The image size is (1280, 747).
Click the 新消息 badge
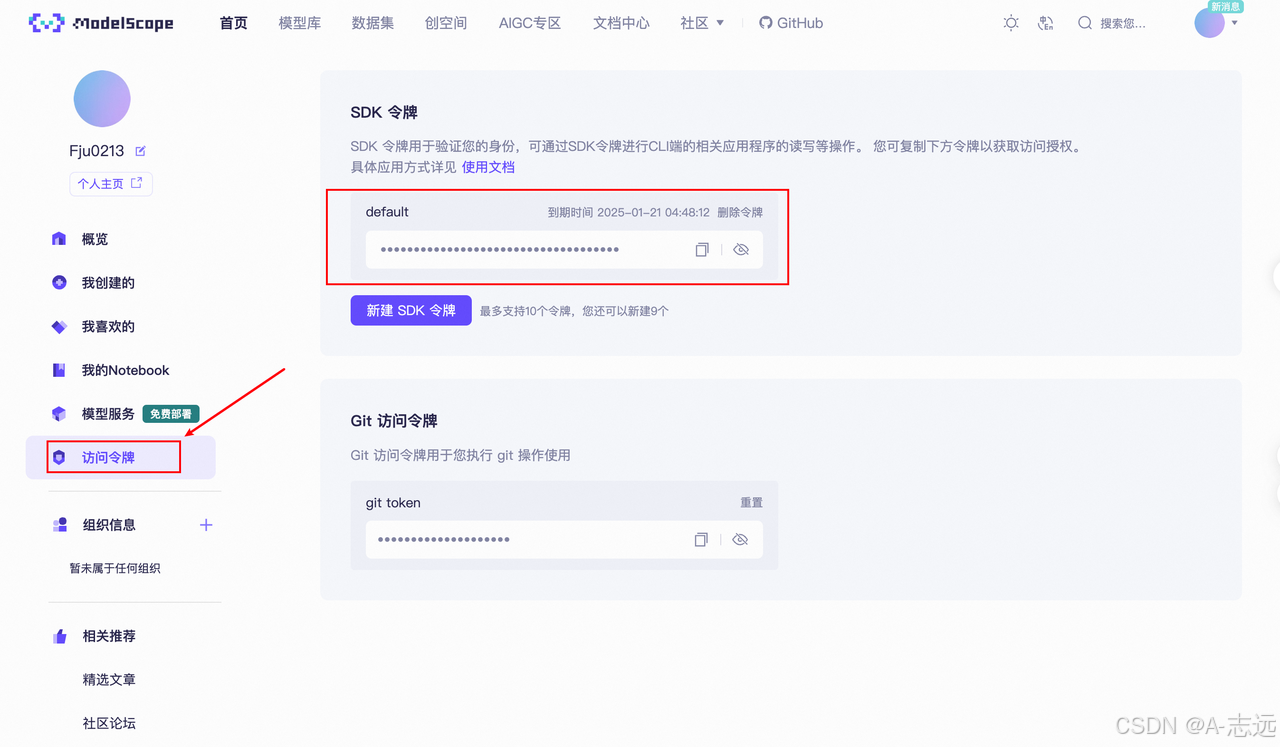(1225, 7)
